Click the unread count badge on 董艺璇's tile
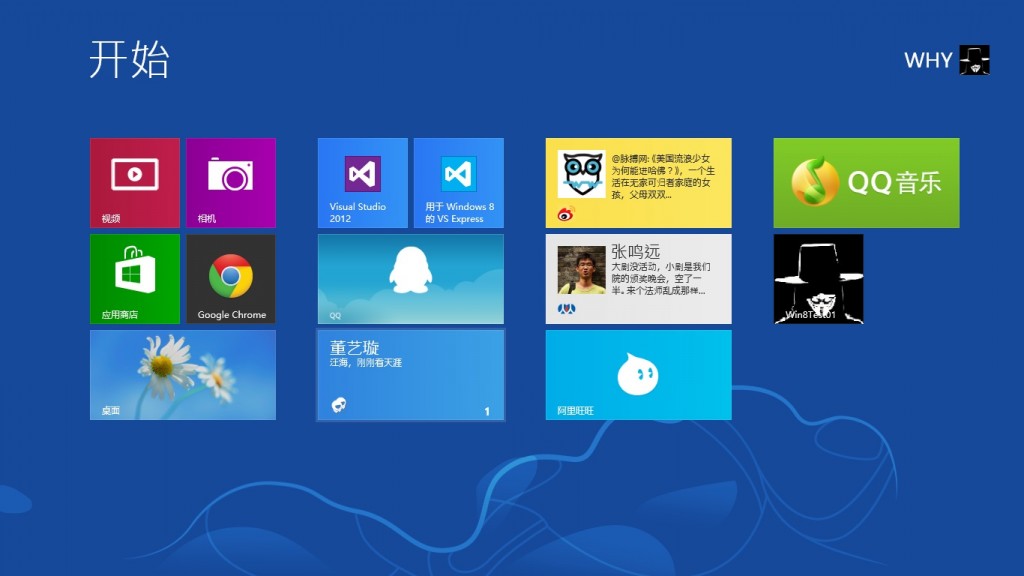 pyautogui.click(x=487, y=408)
